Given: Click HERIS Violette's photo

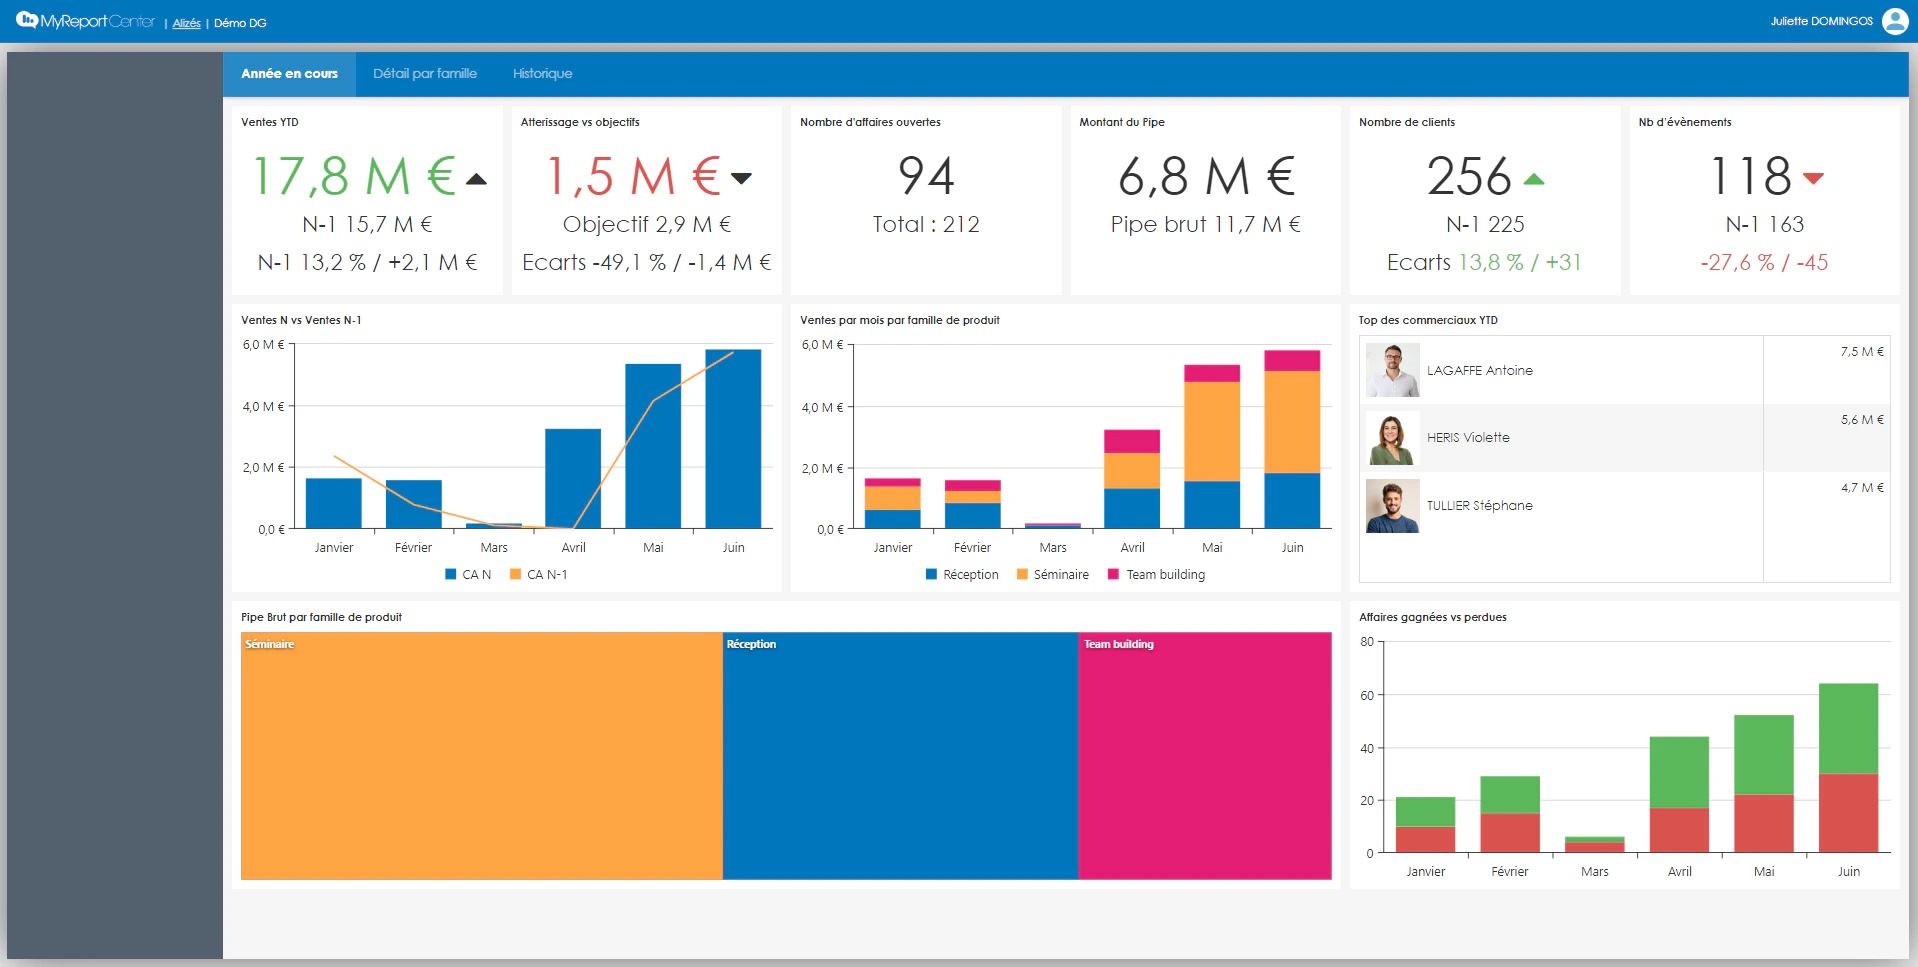Looking at the screenshot, I should point(1393,438).
